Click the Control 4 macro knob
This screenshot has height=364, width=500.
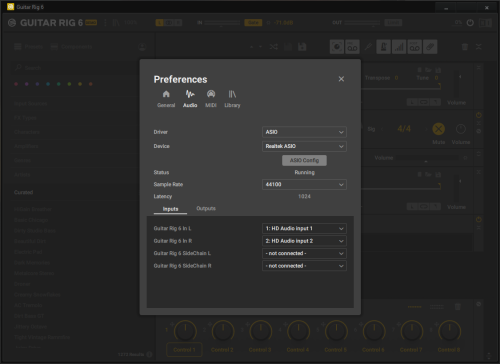click(x=298, y=331)
